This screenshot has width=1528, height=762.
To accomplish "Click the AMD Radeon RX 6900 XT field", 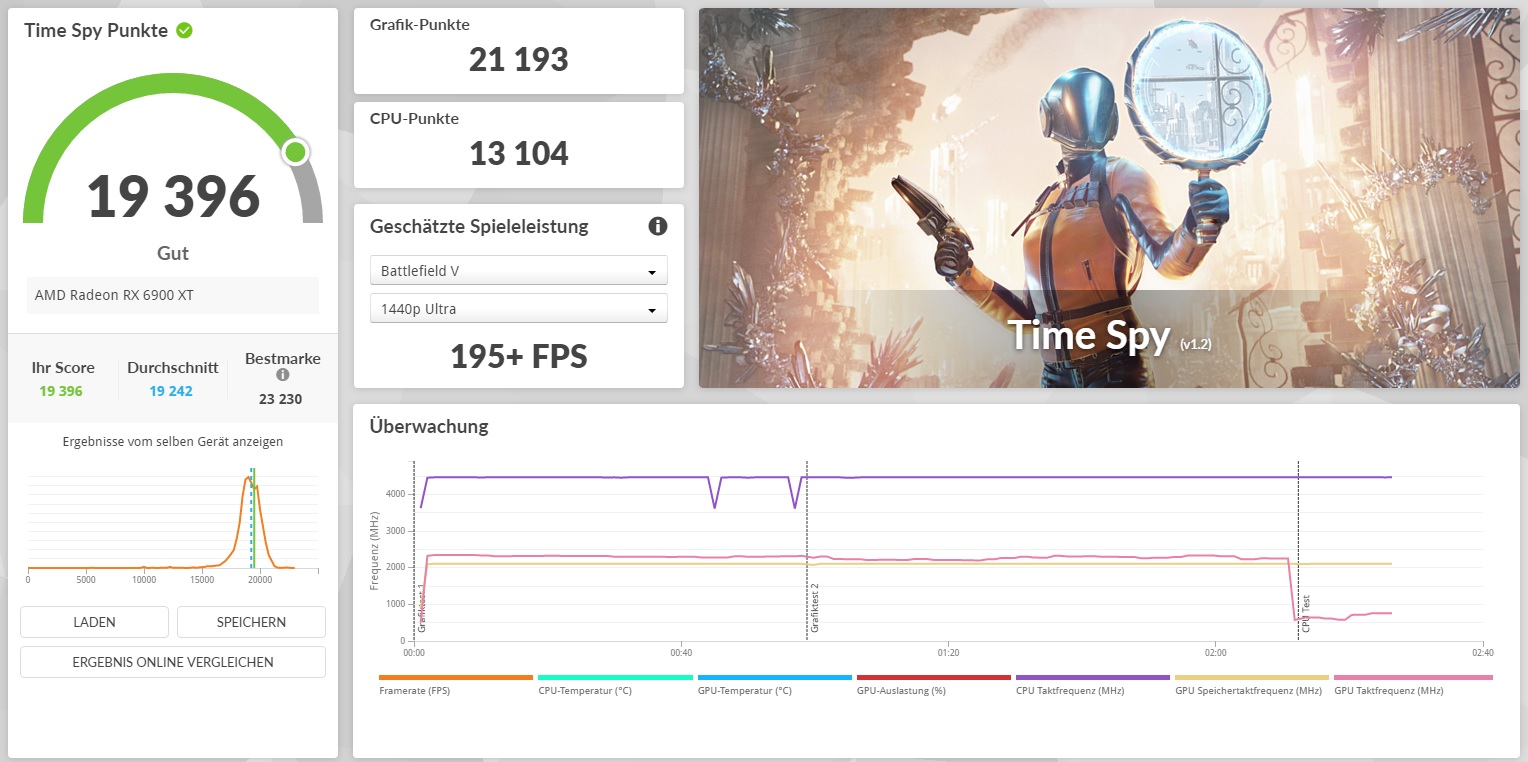I will pyautogui.click(x=173, y=295).
